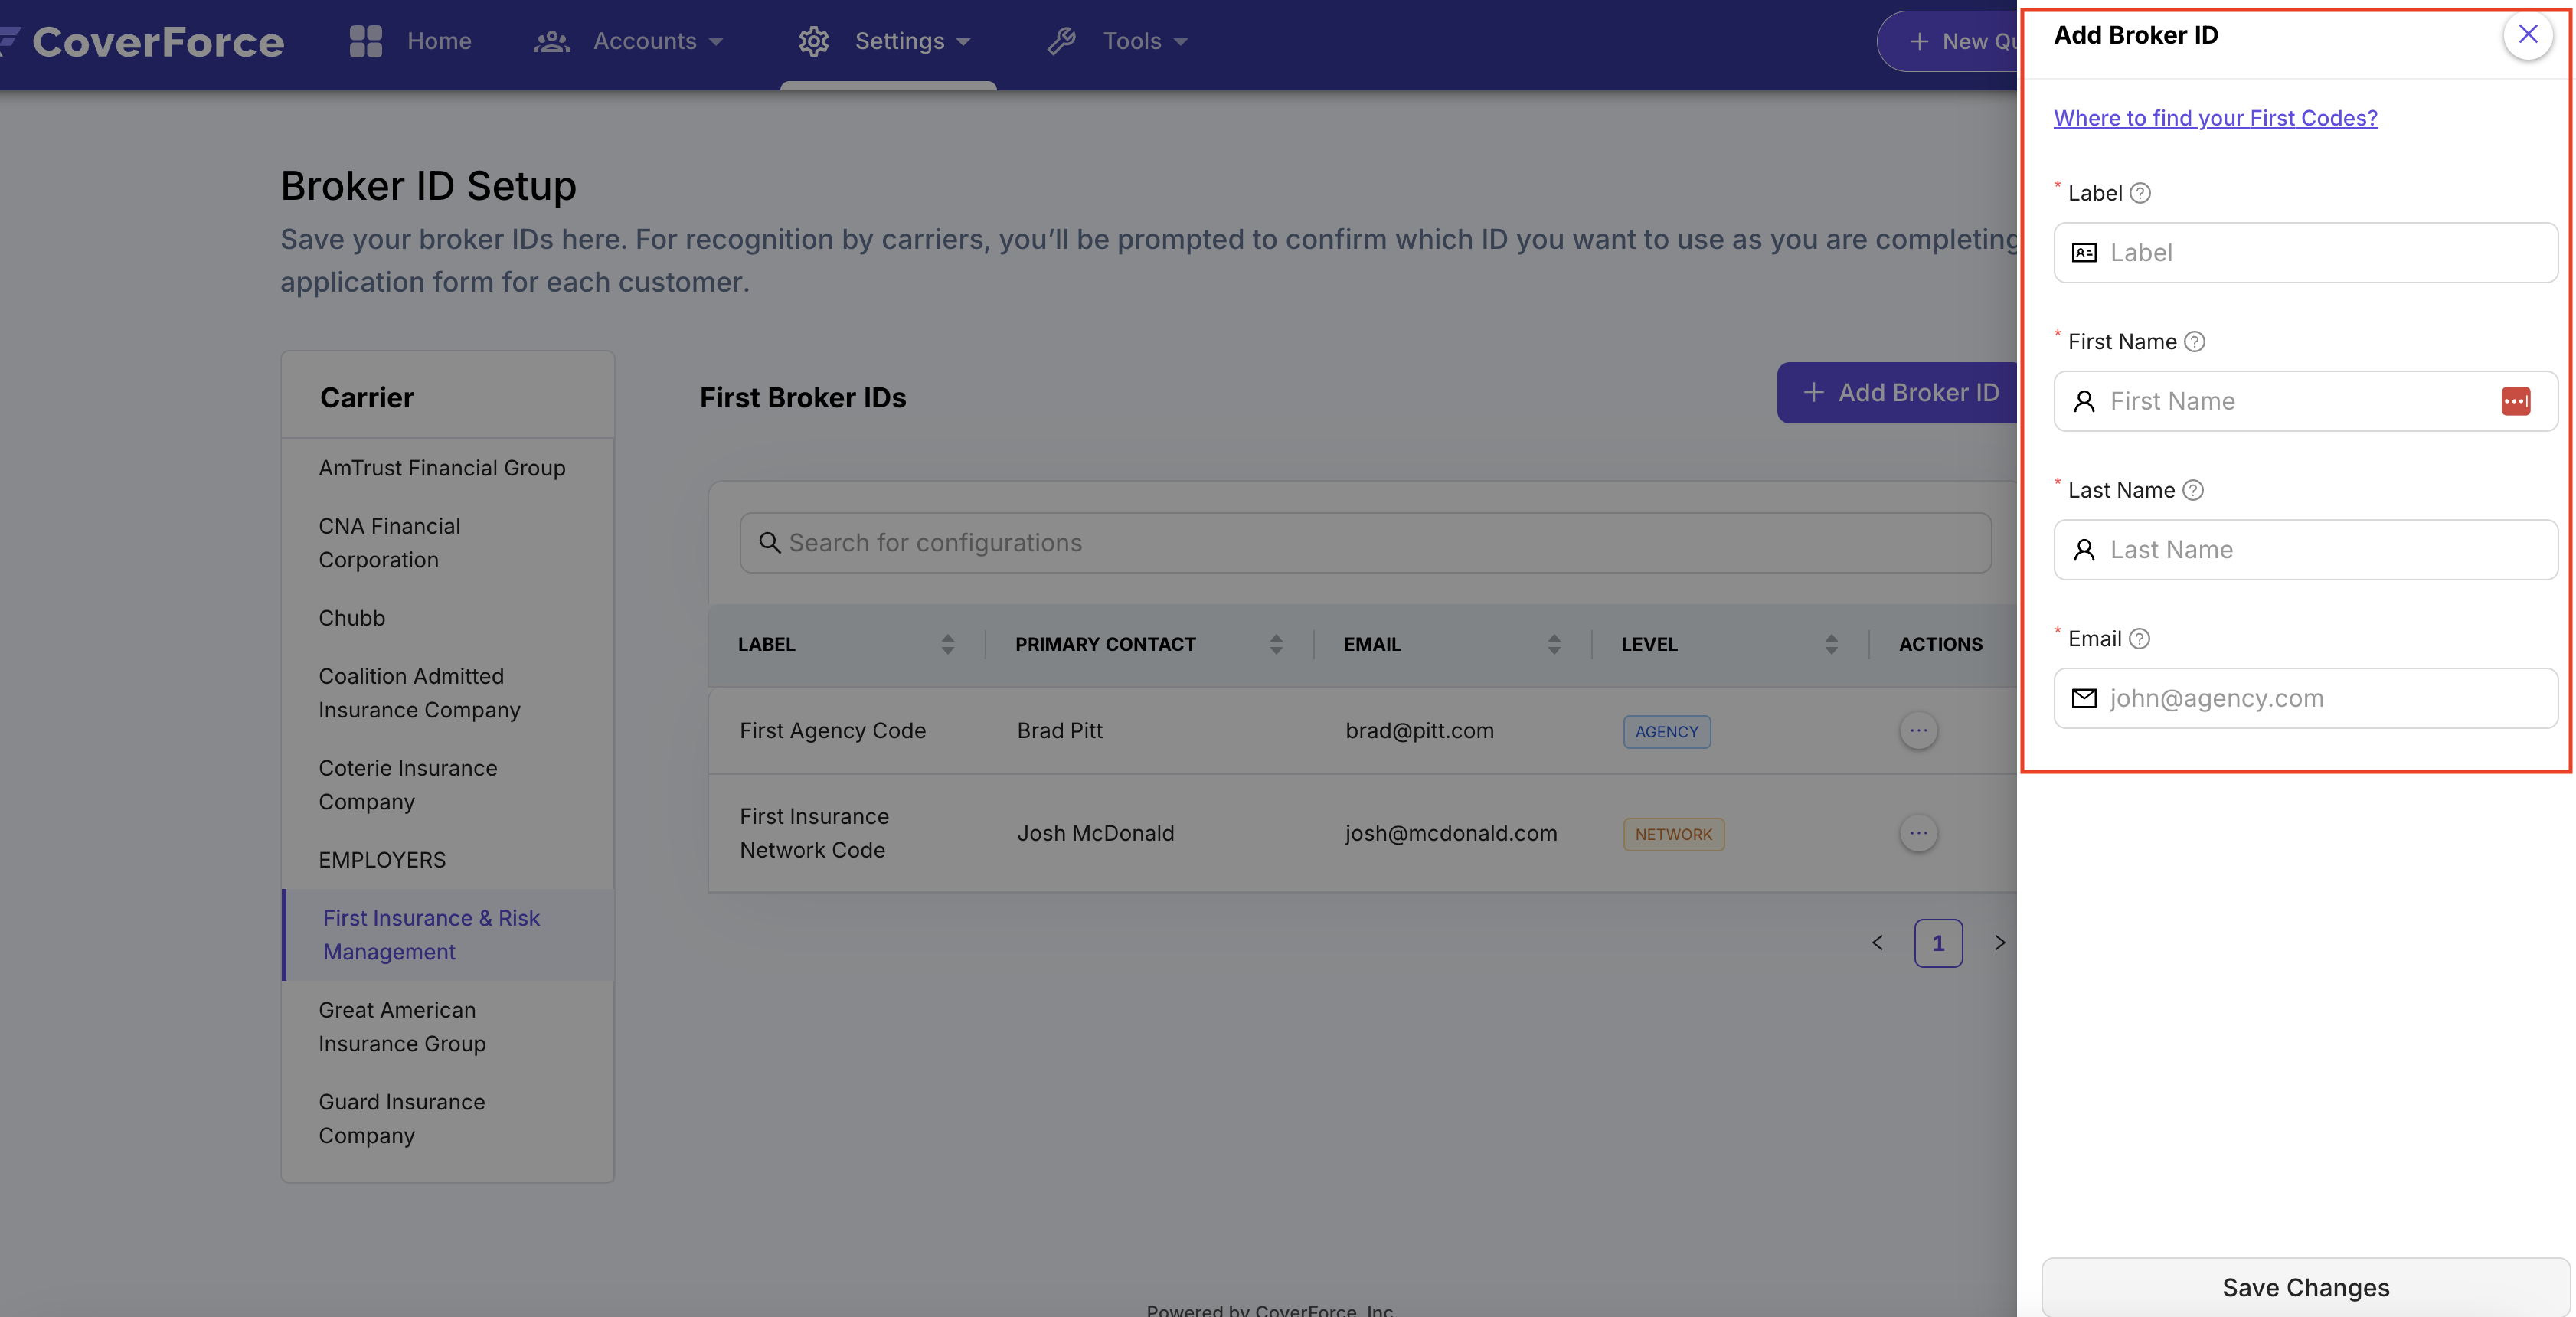Click page 1 pagination button
The height and width of the screenshot is (1317, 2576).
click(1938, 943)
